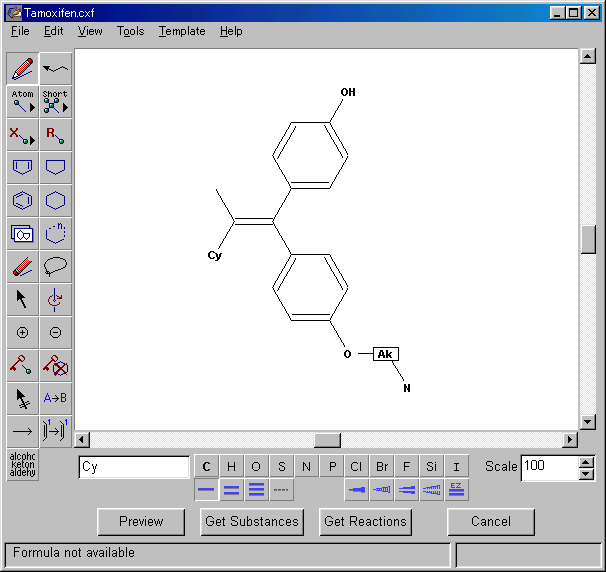The width and height of the screenshot is (606, 572).
Task: Select the positive charge tool
Action: click(x=22, y=332)
